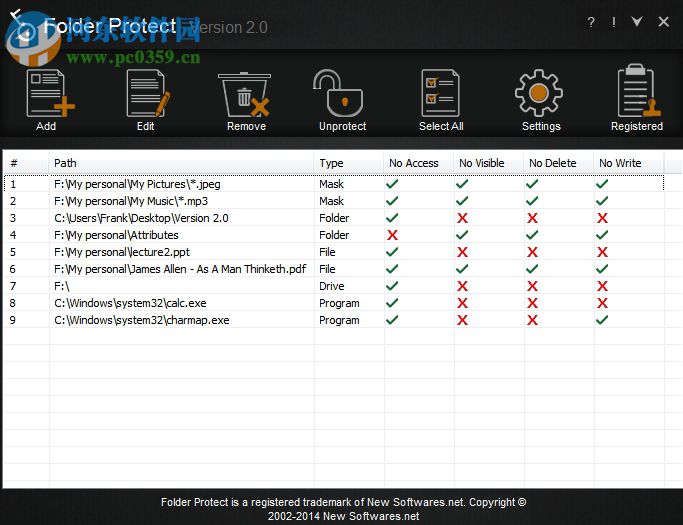
Task: Click the Select All checklist icon
Action: coord(440,93)
